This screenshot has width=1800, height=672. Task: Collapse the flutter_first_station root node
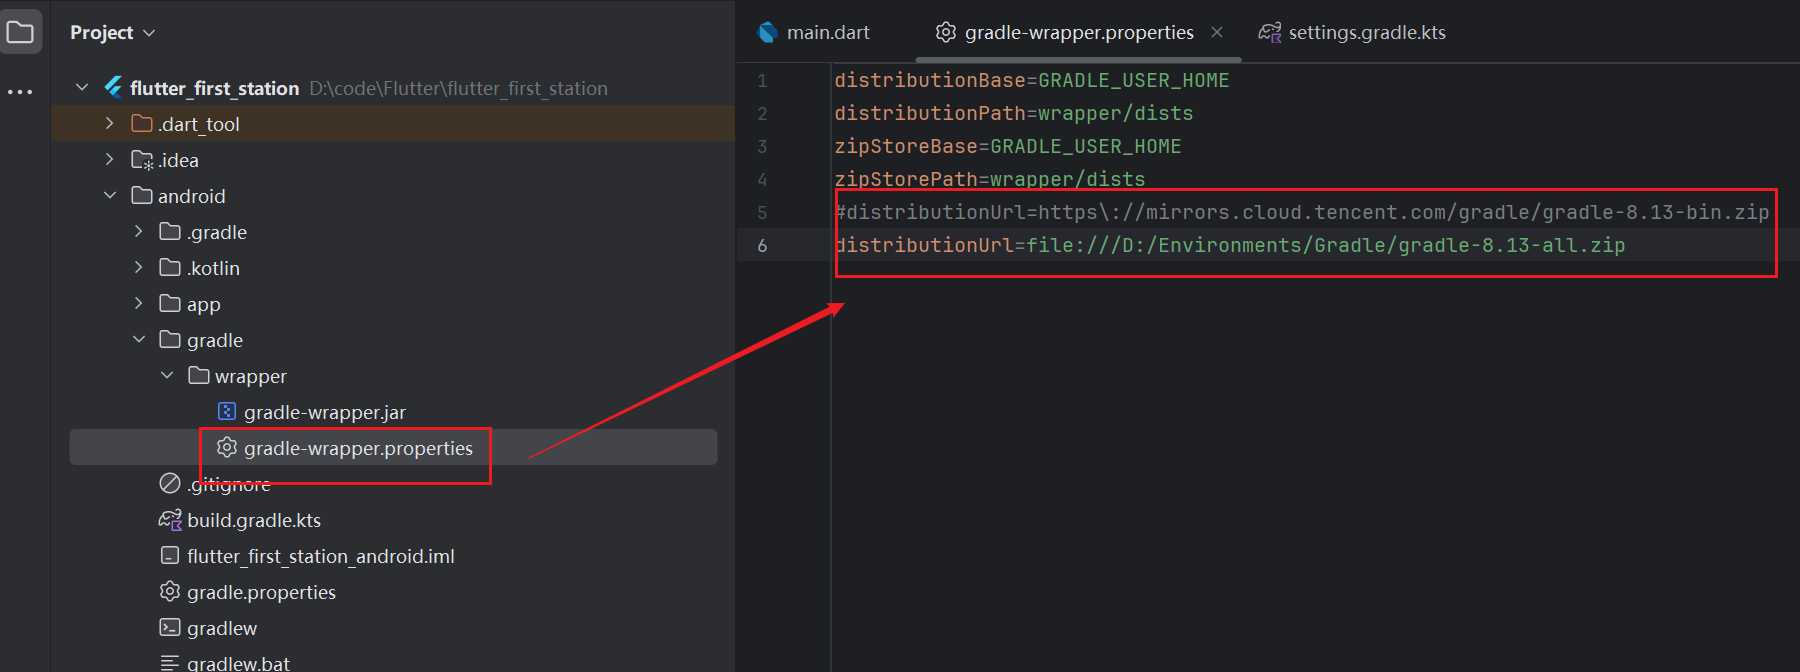pyautogui.click(x=82, y=88)
